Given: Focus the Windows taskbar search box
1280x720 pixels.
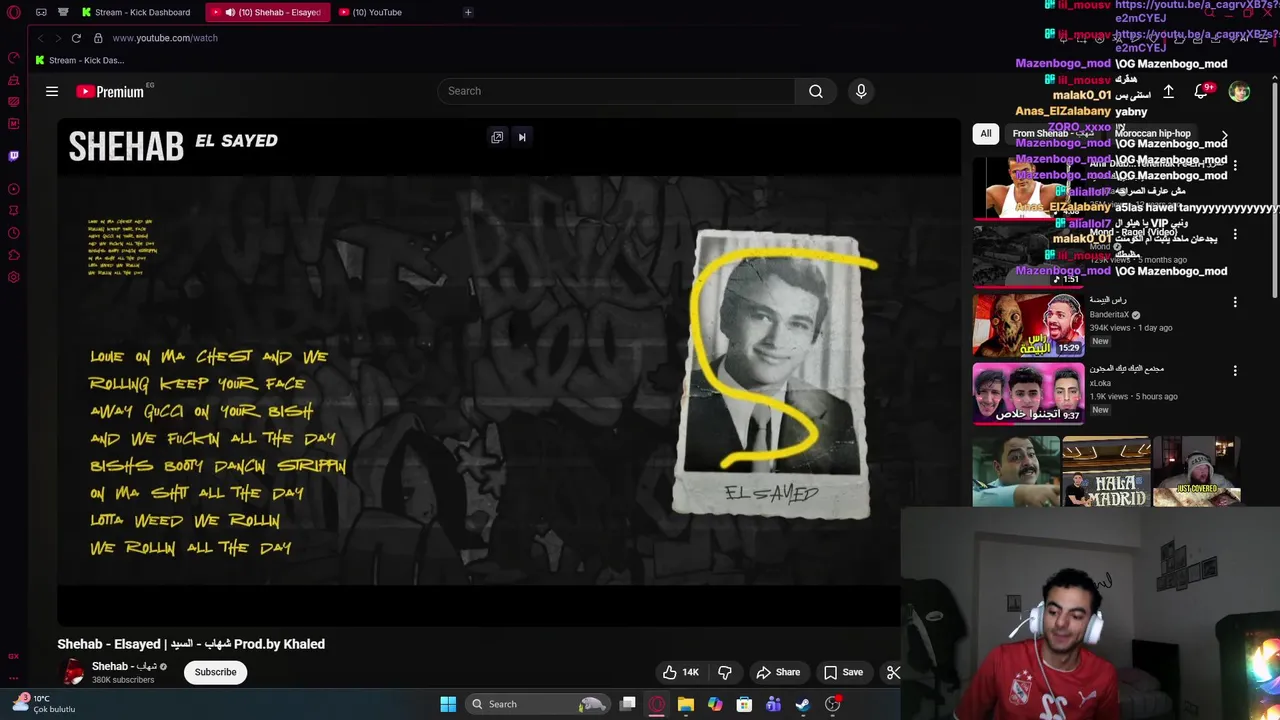Looking at the screenshot, I should pyautogui.click(x=538, y=704).
